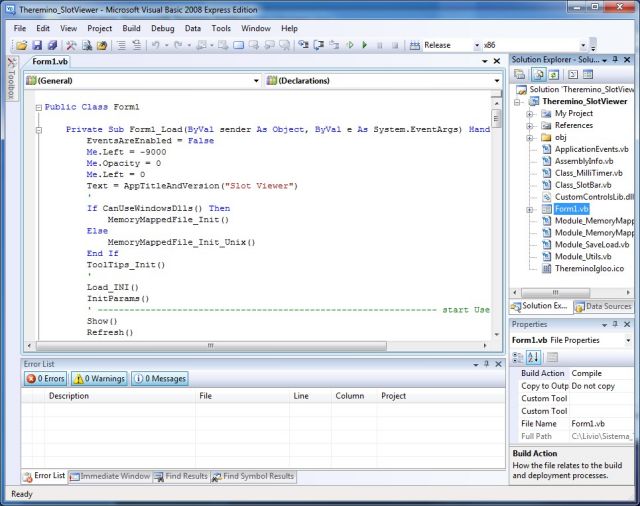640x506 pixels.
Task: Open the Debug menu
Action: point(162,28)
